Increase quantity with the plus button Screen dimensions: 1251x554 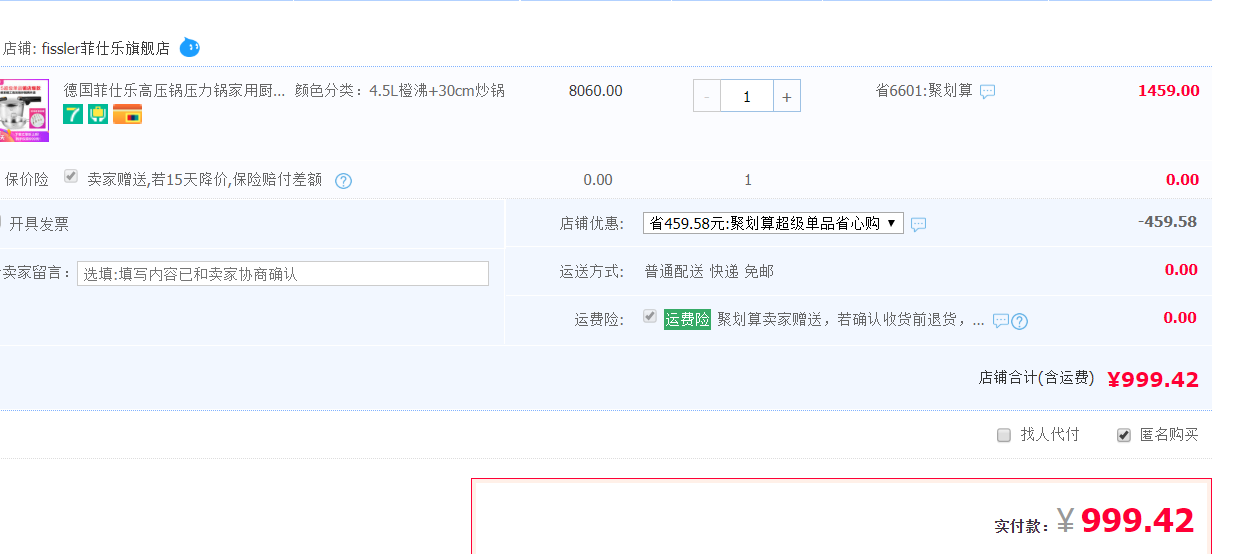click(787, 96)
